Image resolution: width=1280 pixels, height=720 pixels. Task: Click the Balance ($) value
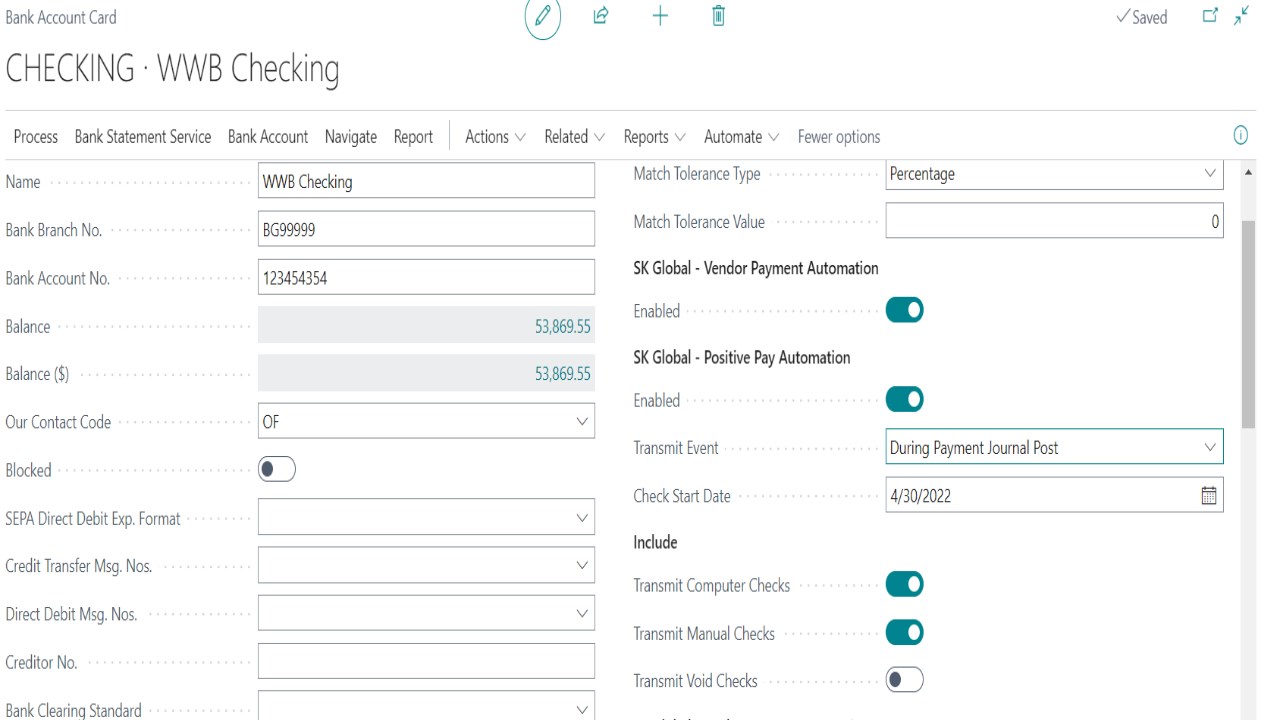563,374
